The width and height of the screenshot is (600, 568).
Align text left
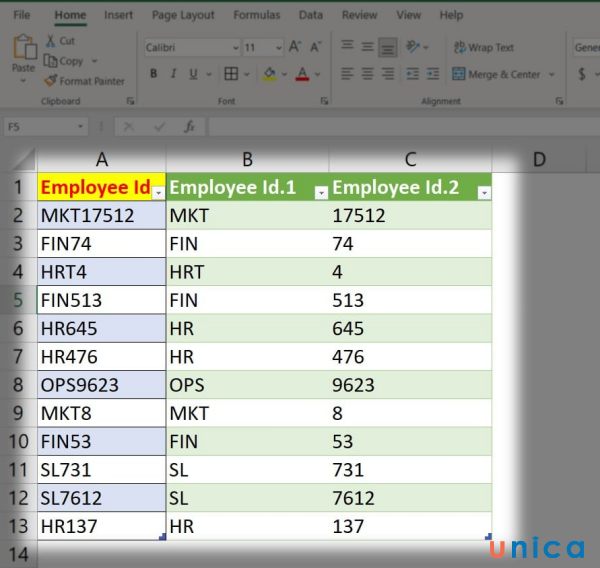(347, 73)
